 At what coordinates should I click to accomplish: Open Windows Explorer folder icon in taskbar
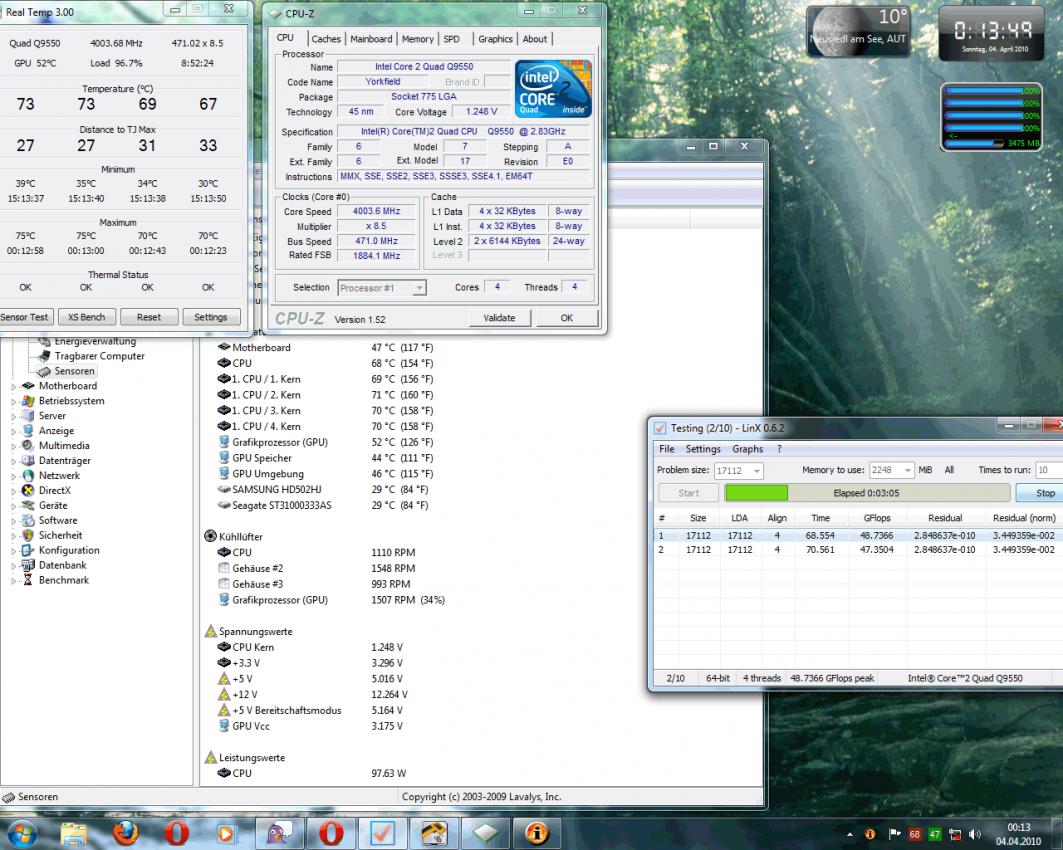pos(75,832)
